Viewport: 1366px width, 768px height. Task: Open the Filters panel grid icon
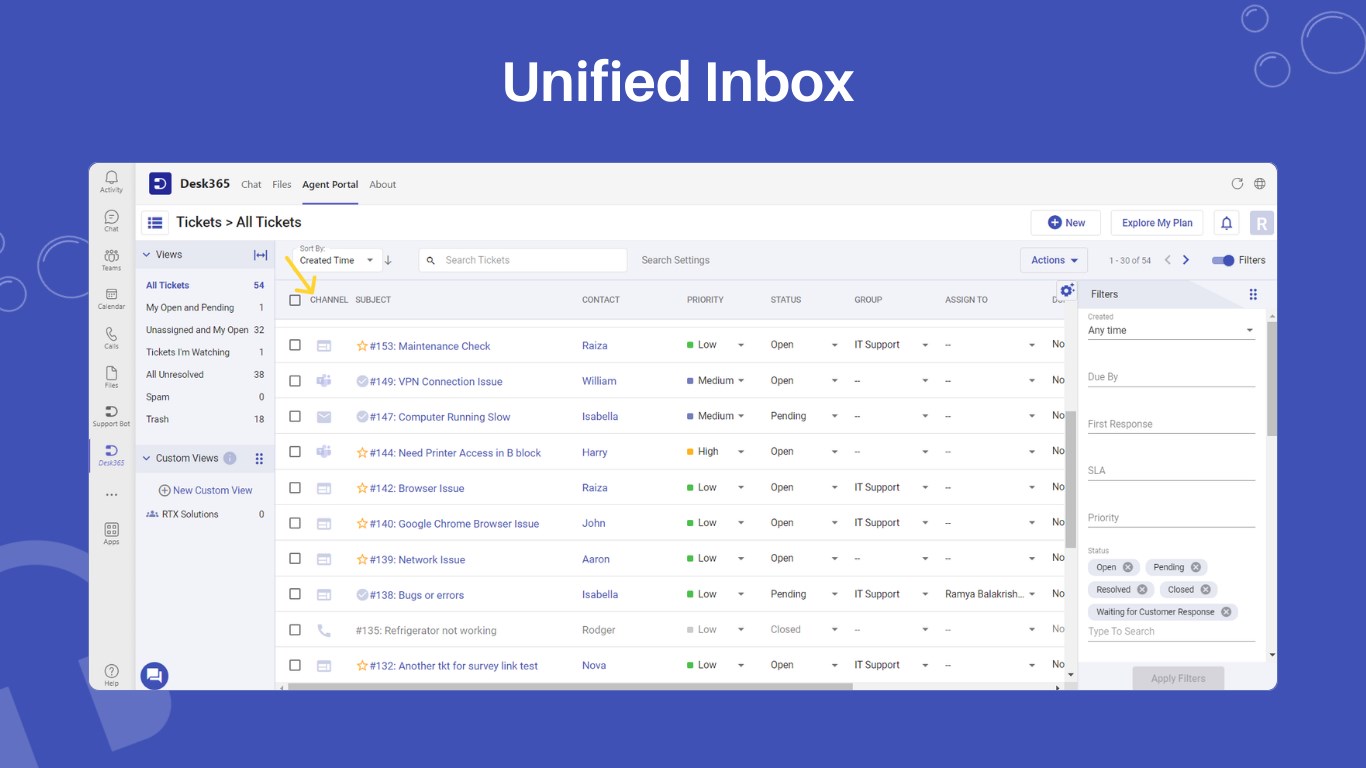coord(1253,294)
